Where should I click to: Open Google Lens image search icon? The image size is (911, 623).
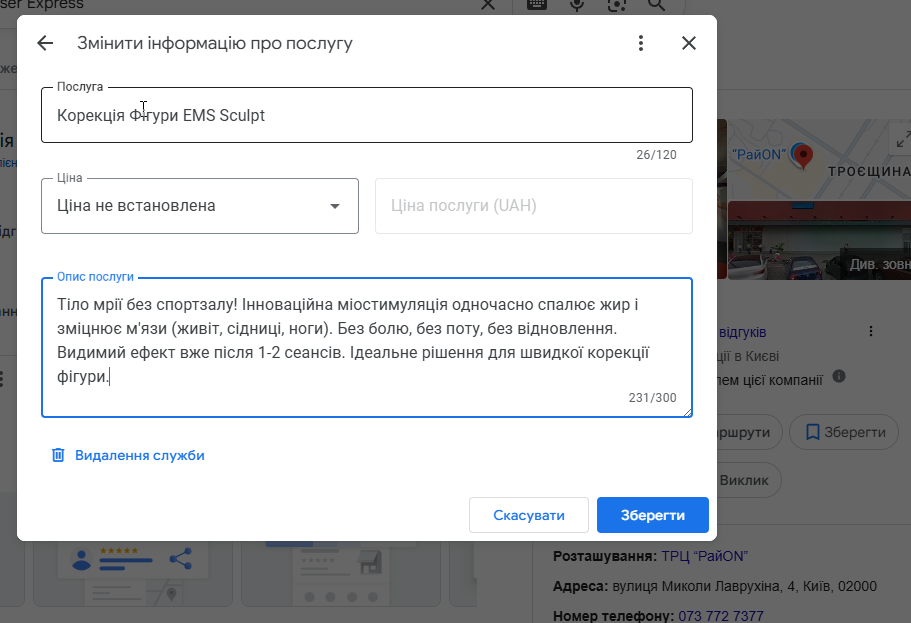(x=616, y=5)
